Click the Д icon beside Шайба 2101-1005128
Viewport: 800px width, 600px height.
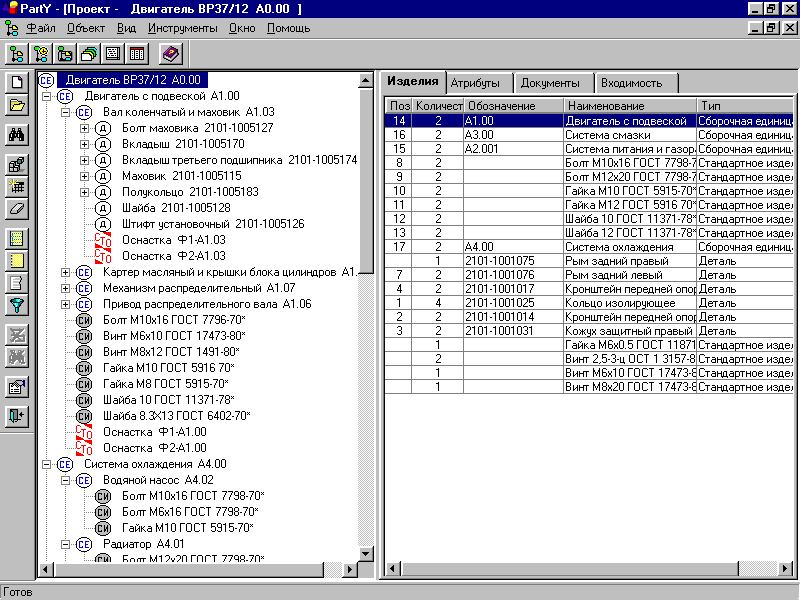[103, 208]
